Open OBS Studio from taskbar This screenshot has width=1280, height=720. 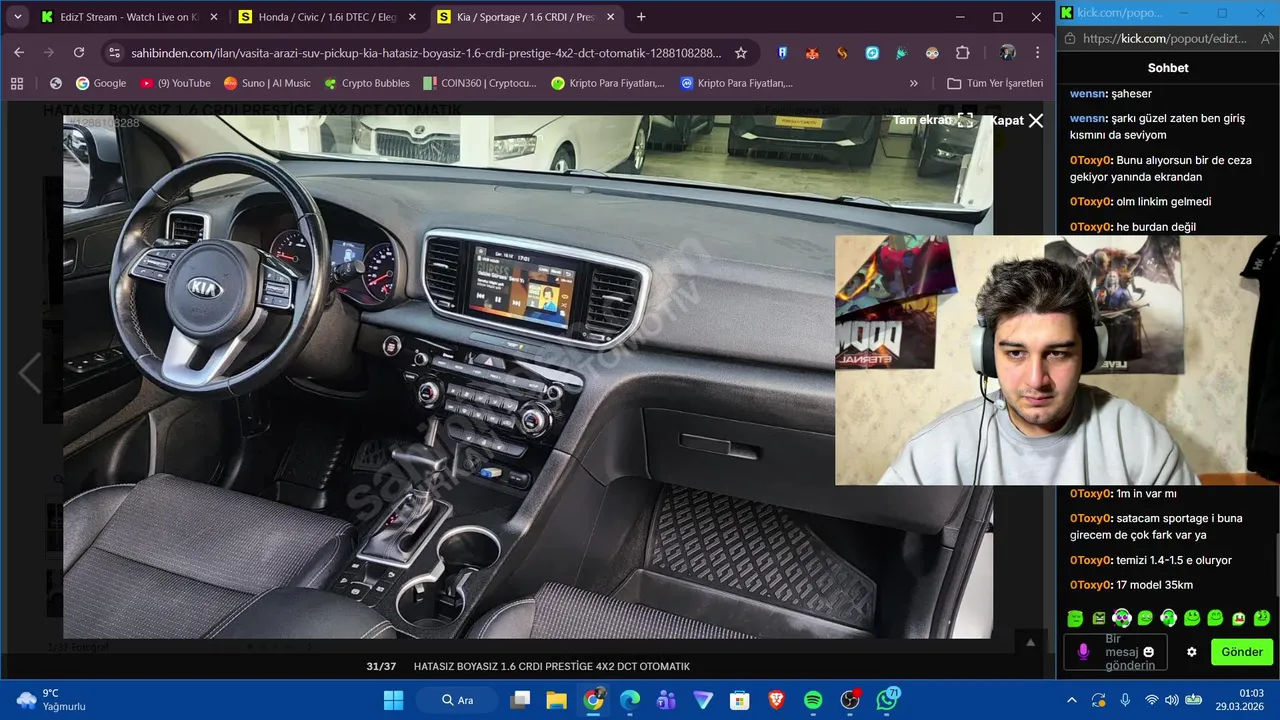pyautogui.click(x=851, y=700)
